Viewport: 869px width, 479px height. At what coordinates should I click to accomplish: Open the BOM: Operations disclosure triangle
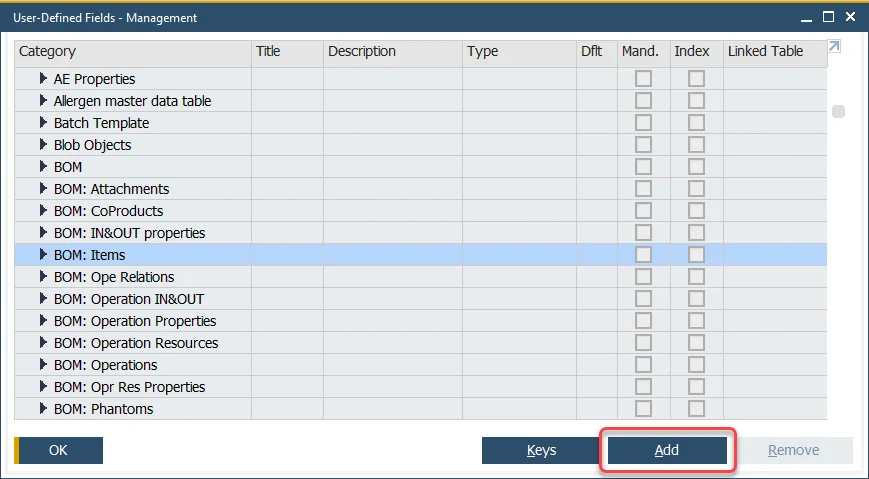(43, 365)
